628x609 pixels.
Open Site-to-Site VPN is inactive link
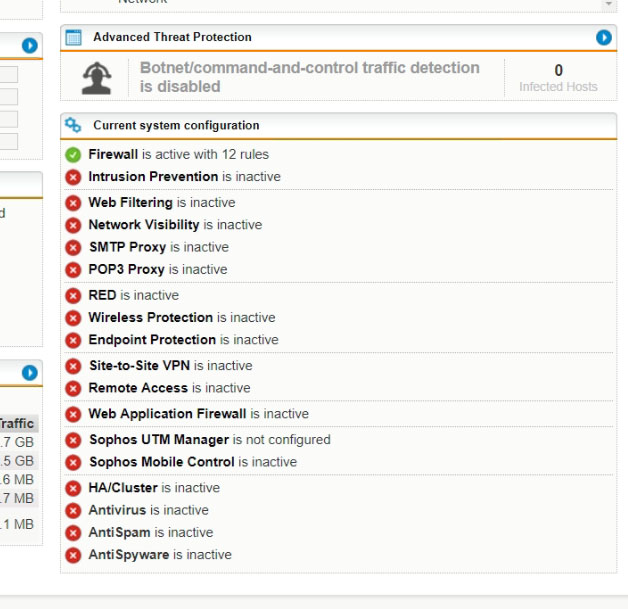tap(171, 366)
